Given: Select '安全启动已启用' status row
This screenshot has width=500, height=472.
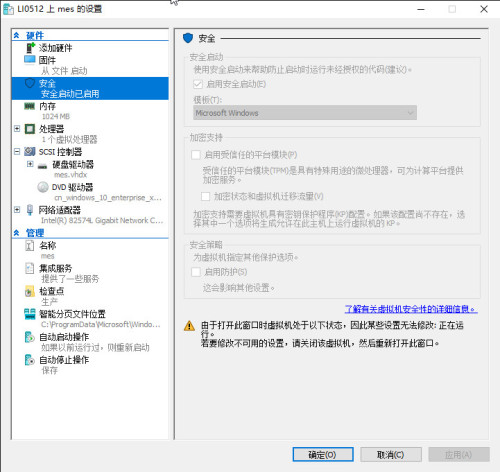Looking at the screenshot, I should (x=70, y=94).
